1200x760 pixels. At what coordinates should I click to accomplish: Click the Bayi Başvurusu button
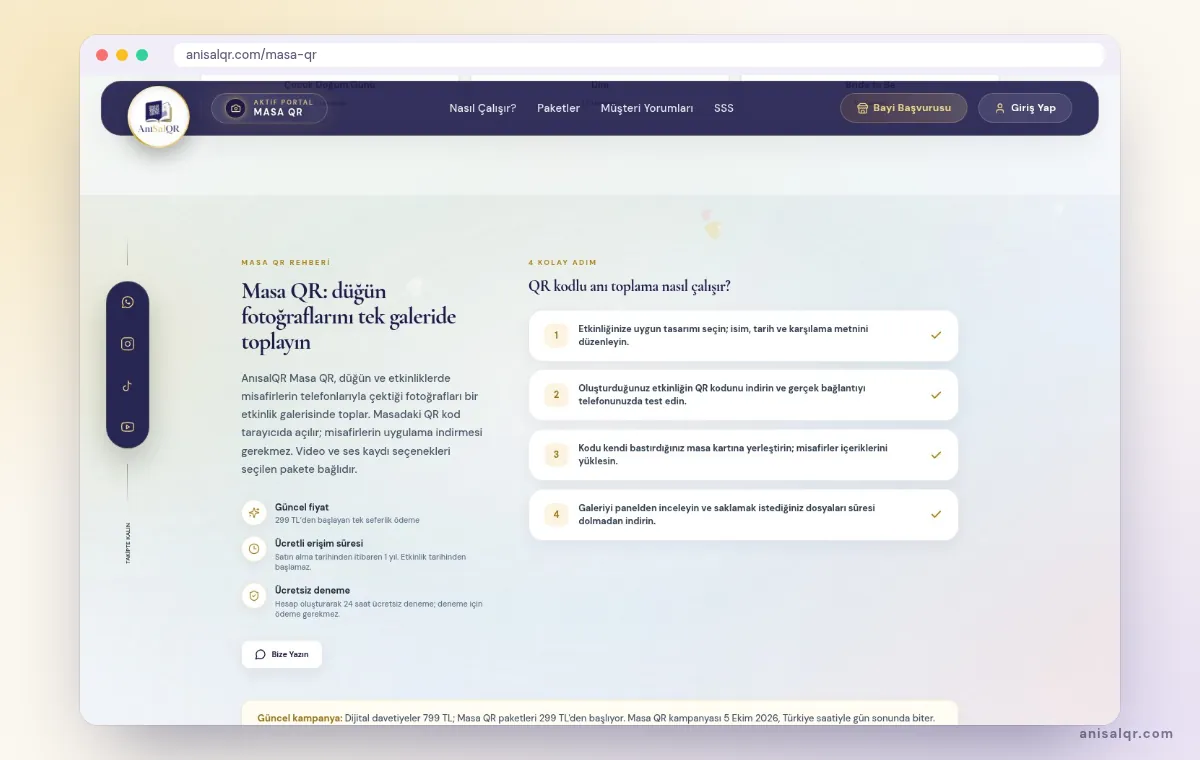904,108
